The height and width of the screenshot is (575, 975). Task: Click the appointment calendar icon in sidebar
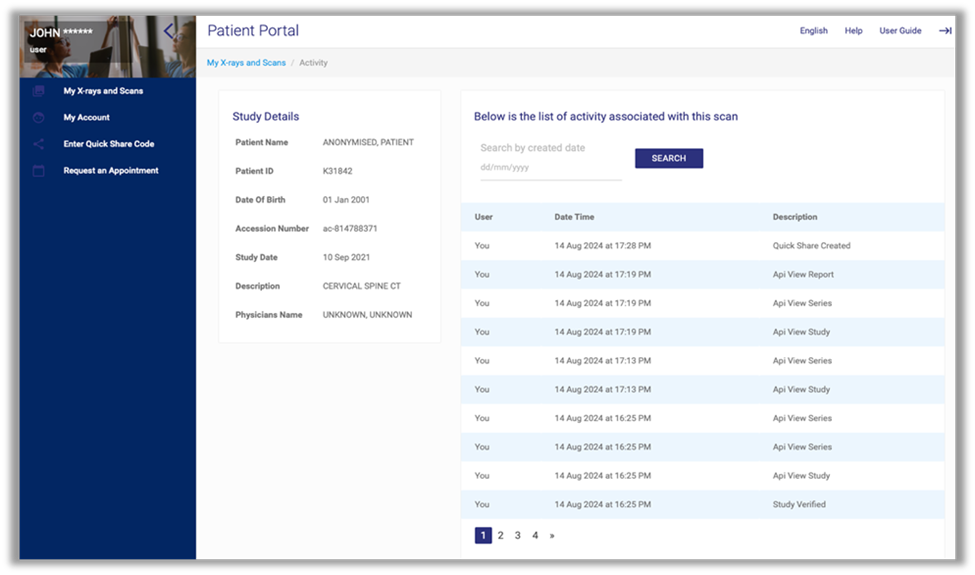39,171
